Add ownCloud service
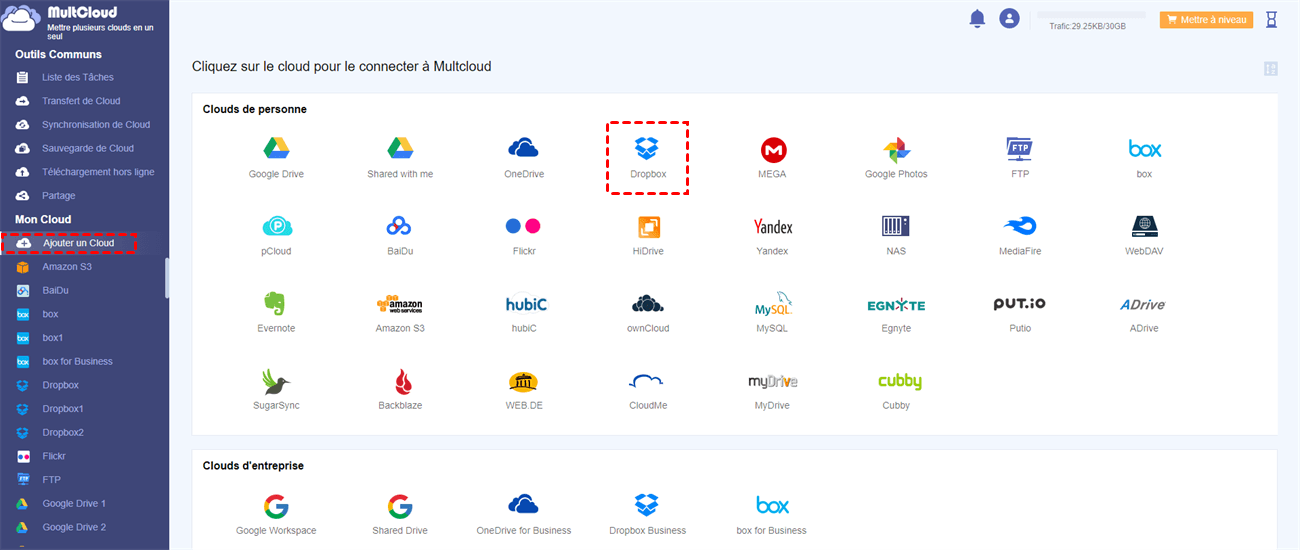The width and height of the screenshot is (1300, 550). pyautogui.click(x=648, y=312)
